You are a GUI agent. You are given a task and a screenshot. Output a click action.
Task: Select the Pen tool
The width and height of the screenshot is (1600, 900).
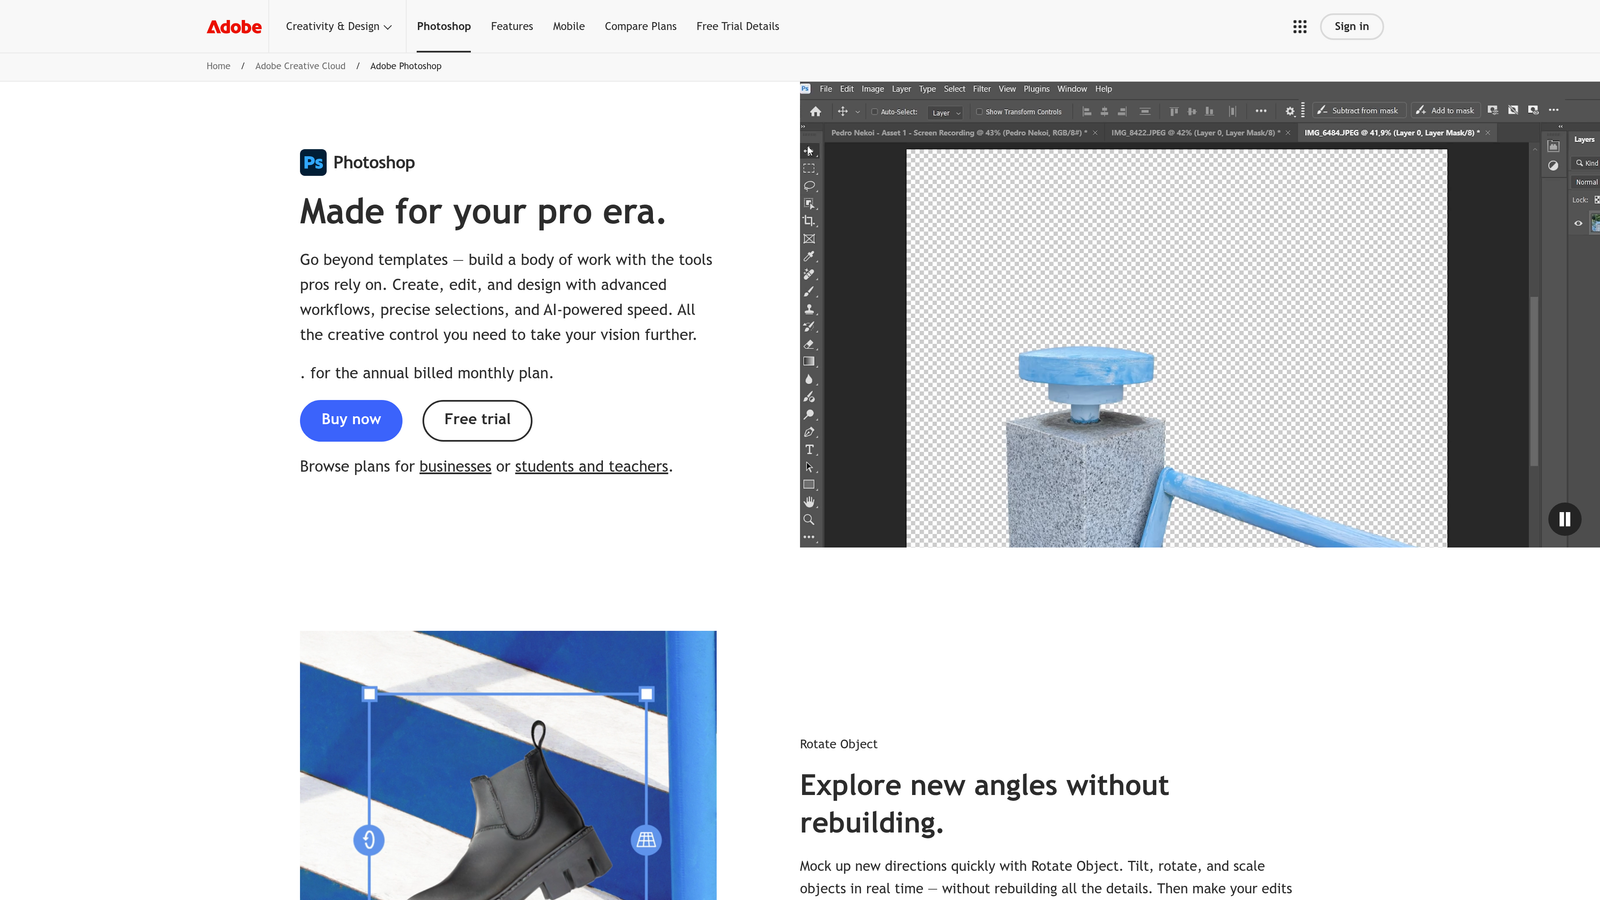tap(809, 432)
